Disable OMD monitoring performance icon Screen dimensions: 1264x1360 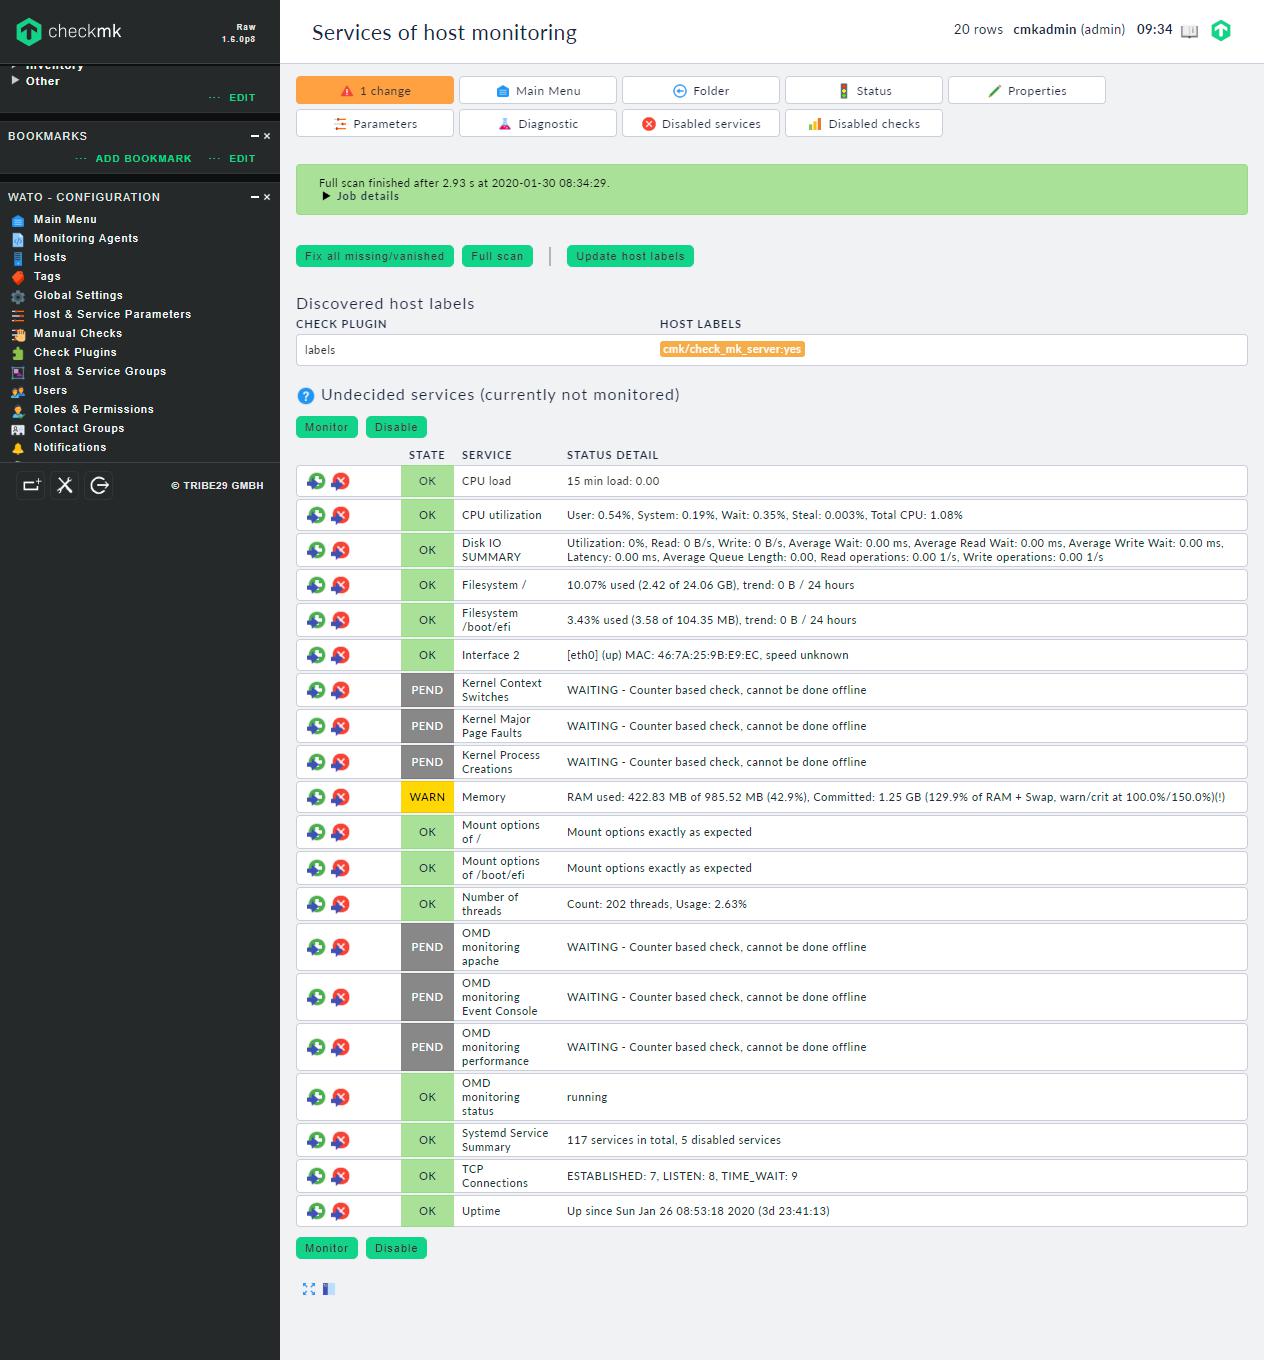pos(340,1047)
